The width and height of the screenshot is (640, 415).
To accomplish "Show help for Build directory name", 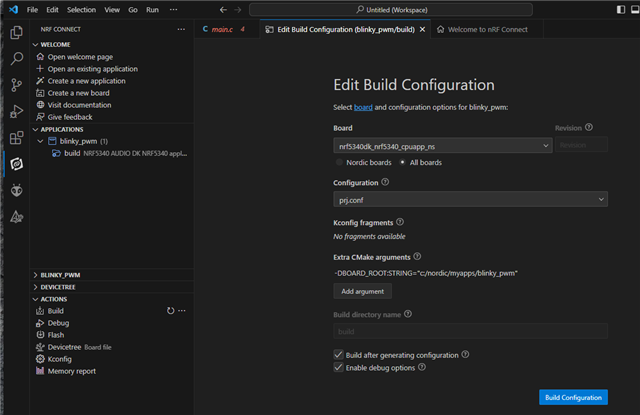I will pos(408,314).
